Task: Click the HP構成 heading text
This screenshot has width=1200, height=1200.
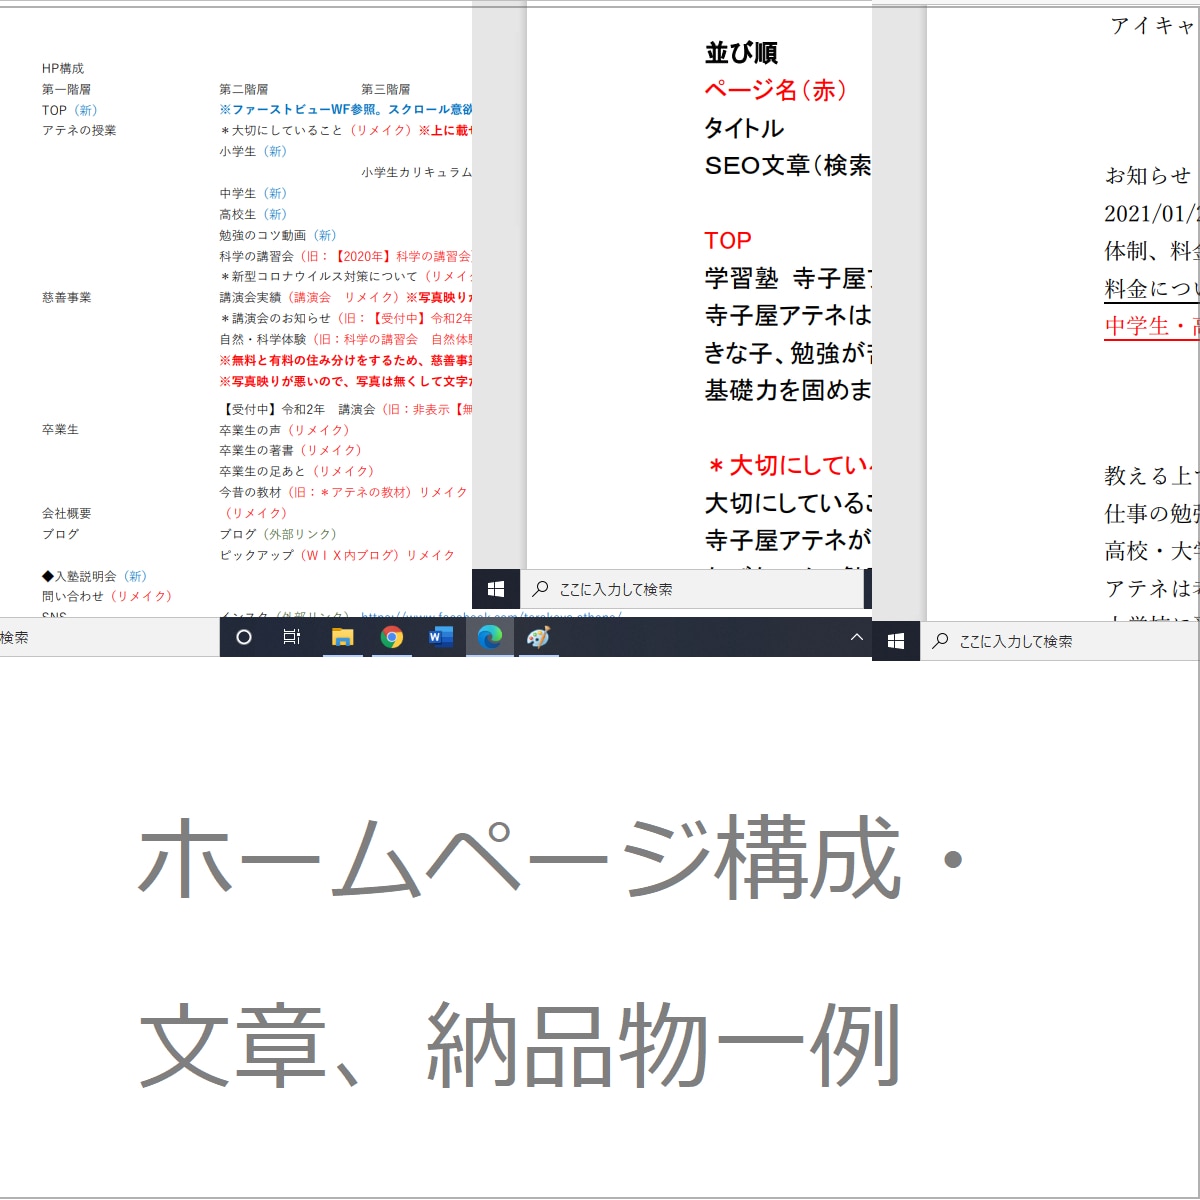Action: click(x=63, y=68)
